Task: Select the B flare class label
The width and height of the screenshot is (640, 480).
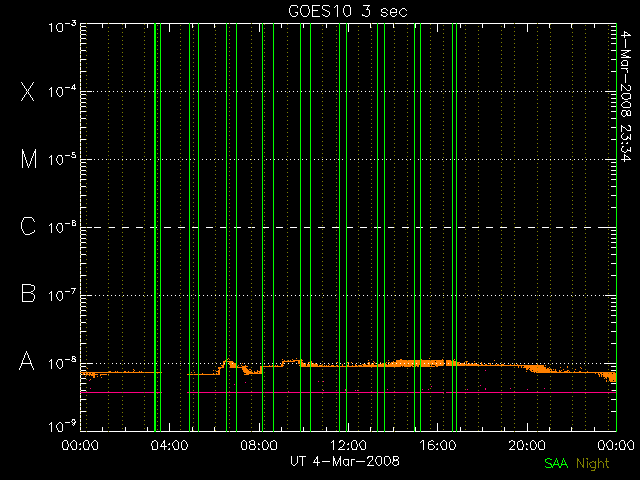Action: click(28, 293)
